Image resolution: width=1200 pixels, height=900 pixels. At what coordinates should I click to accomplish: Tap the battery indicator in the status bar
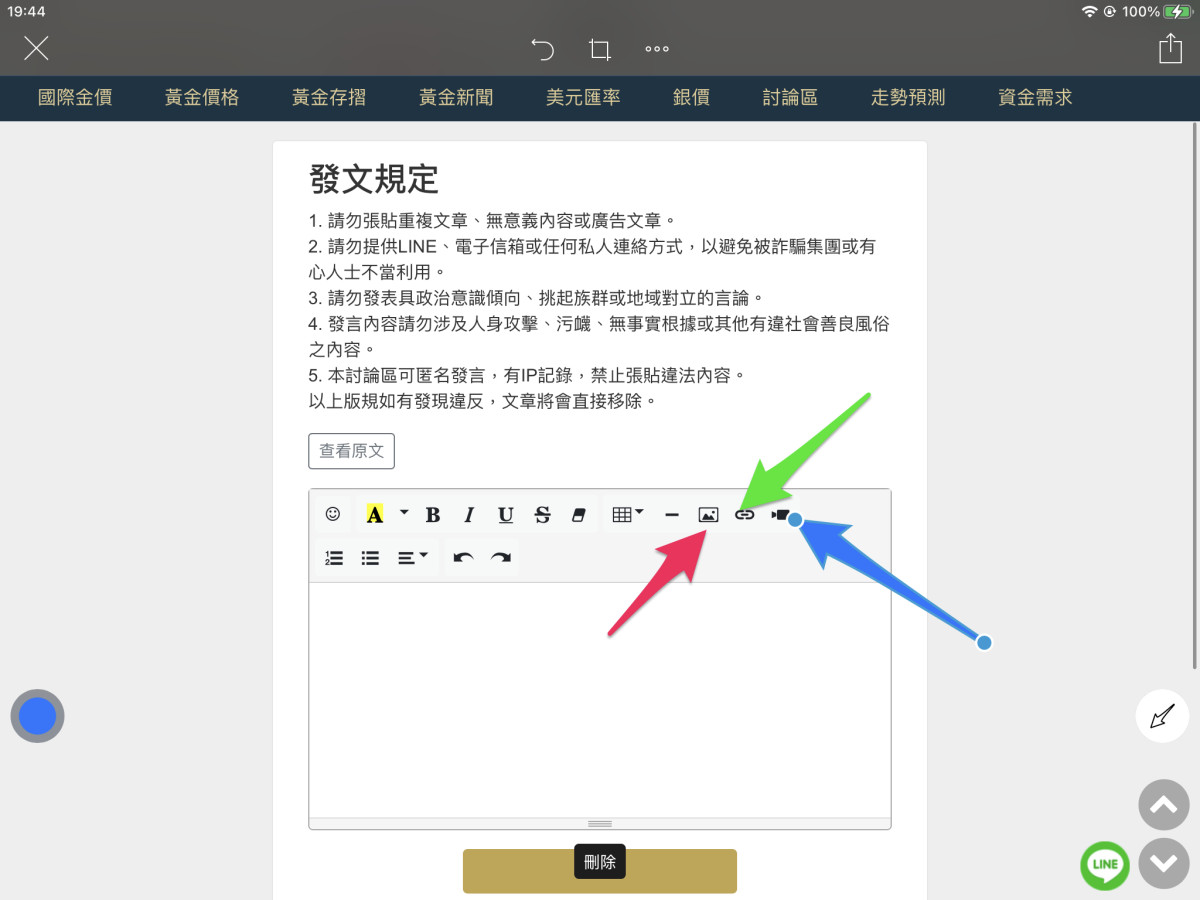pyautogui.click(x=1179, y=11)
